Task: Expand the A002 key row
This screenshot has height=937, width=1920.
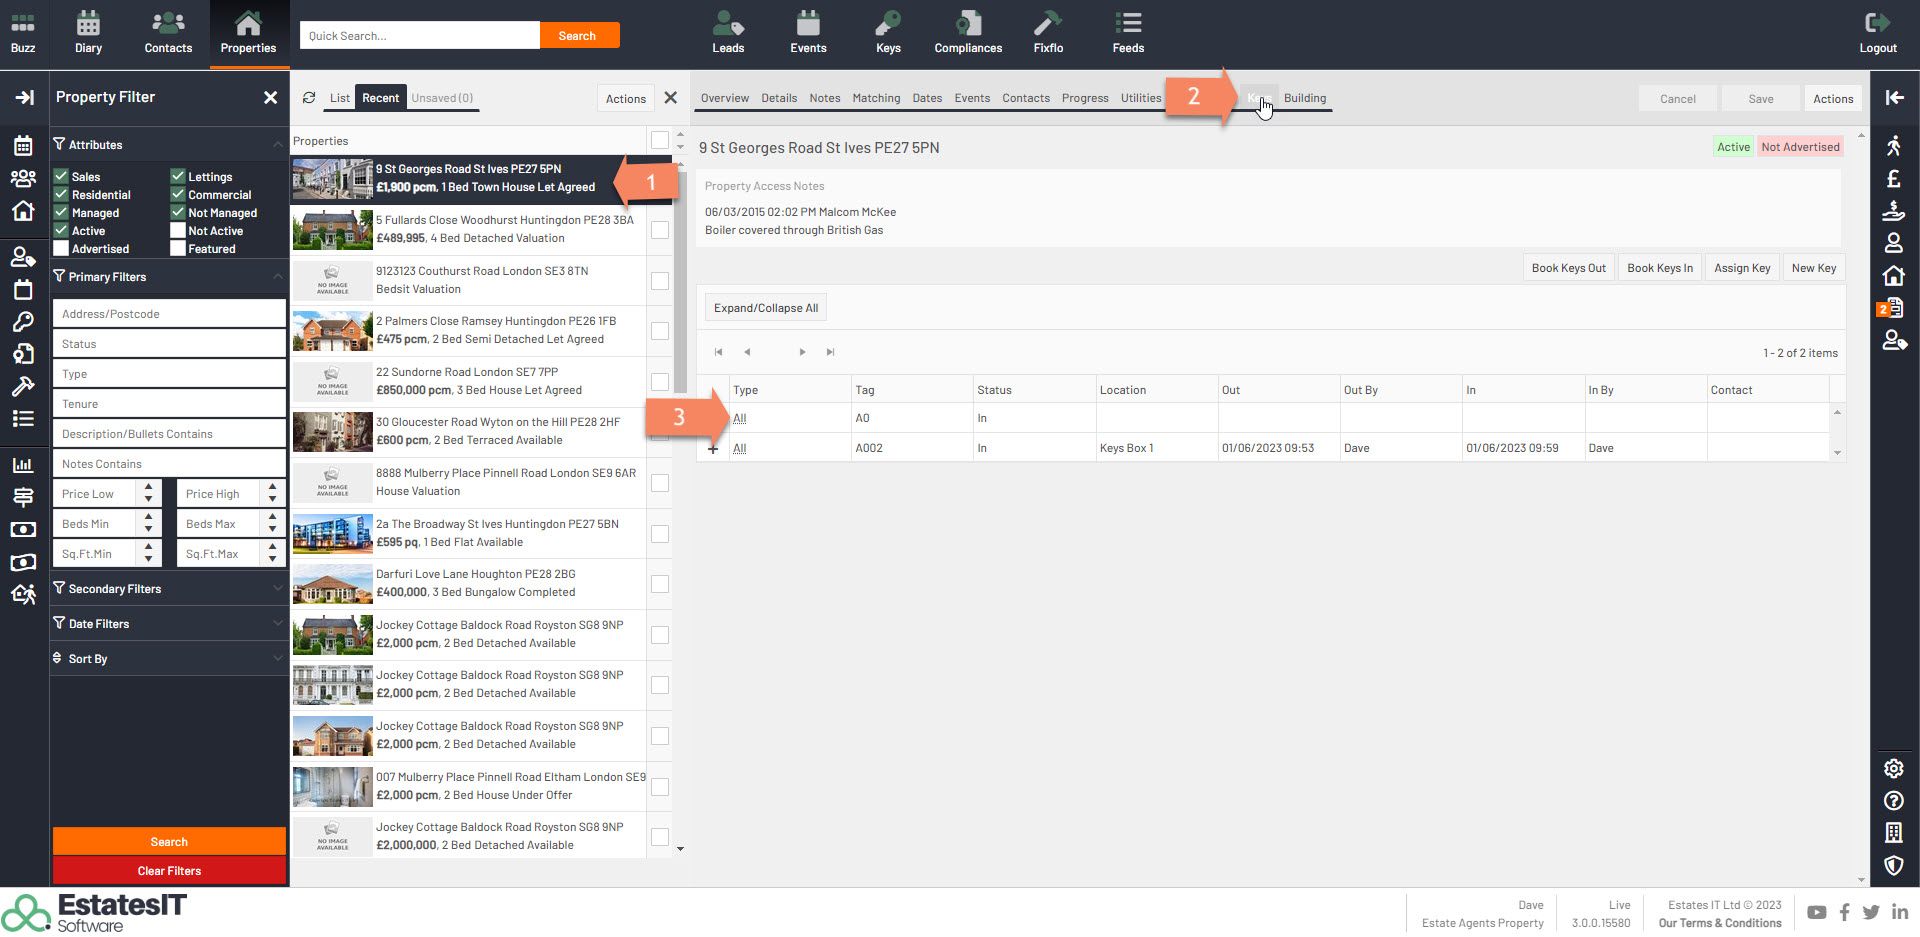Action: (713, 449)
